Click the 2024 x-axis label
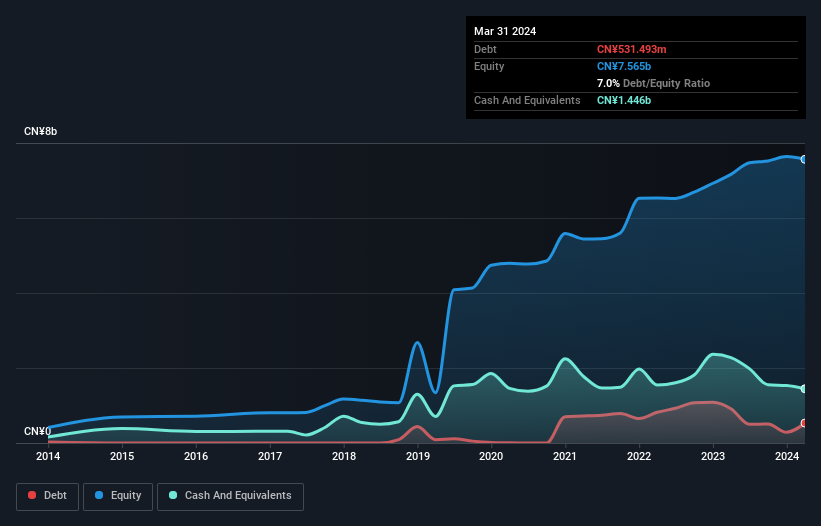 (x=787, y=457)
